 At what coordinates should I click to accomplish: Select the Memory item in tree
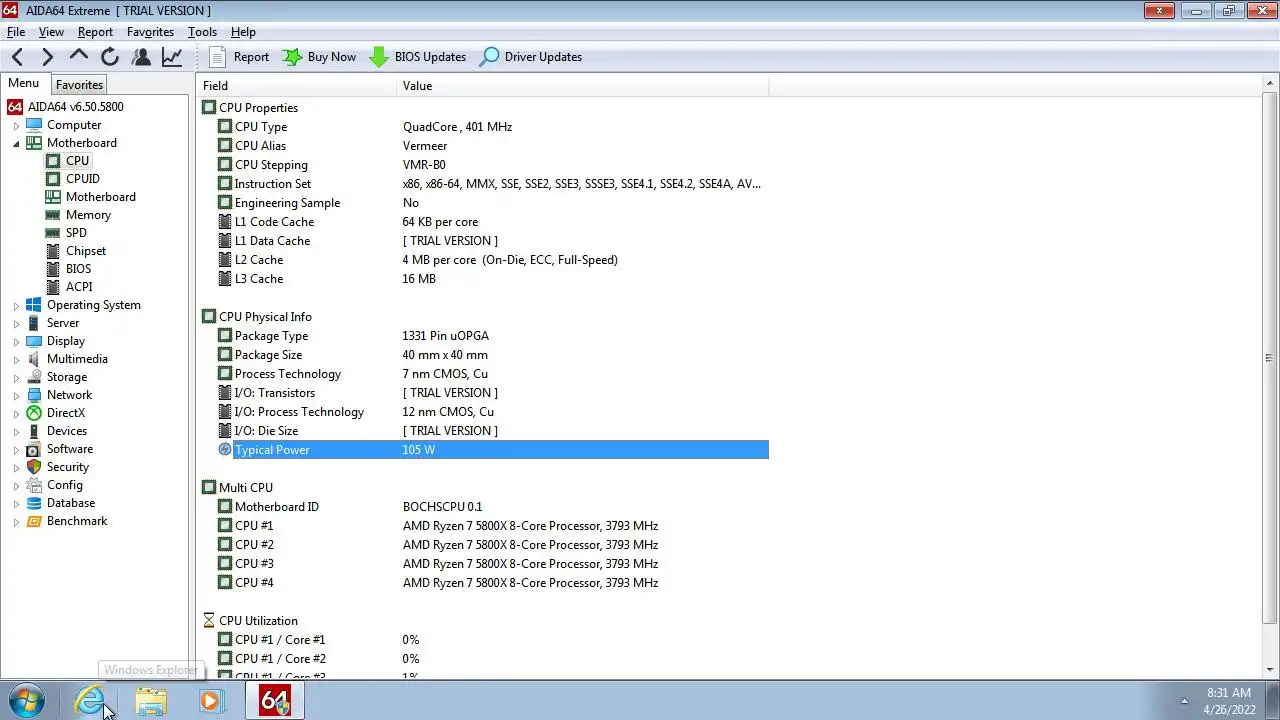click(x=88, y=215)
